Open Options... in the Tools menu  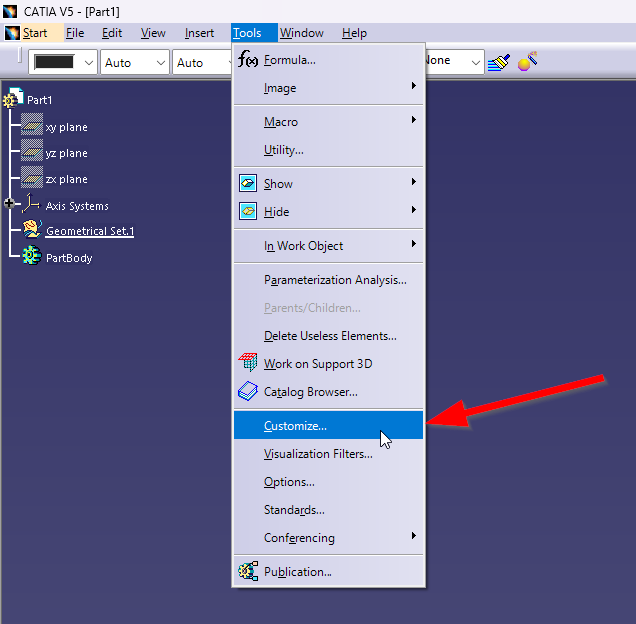tap(289, 482)
